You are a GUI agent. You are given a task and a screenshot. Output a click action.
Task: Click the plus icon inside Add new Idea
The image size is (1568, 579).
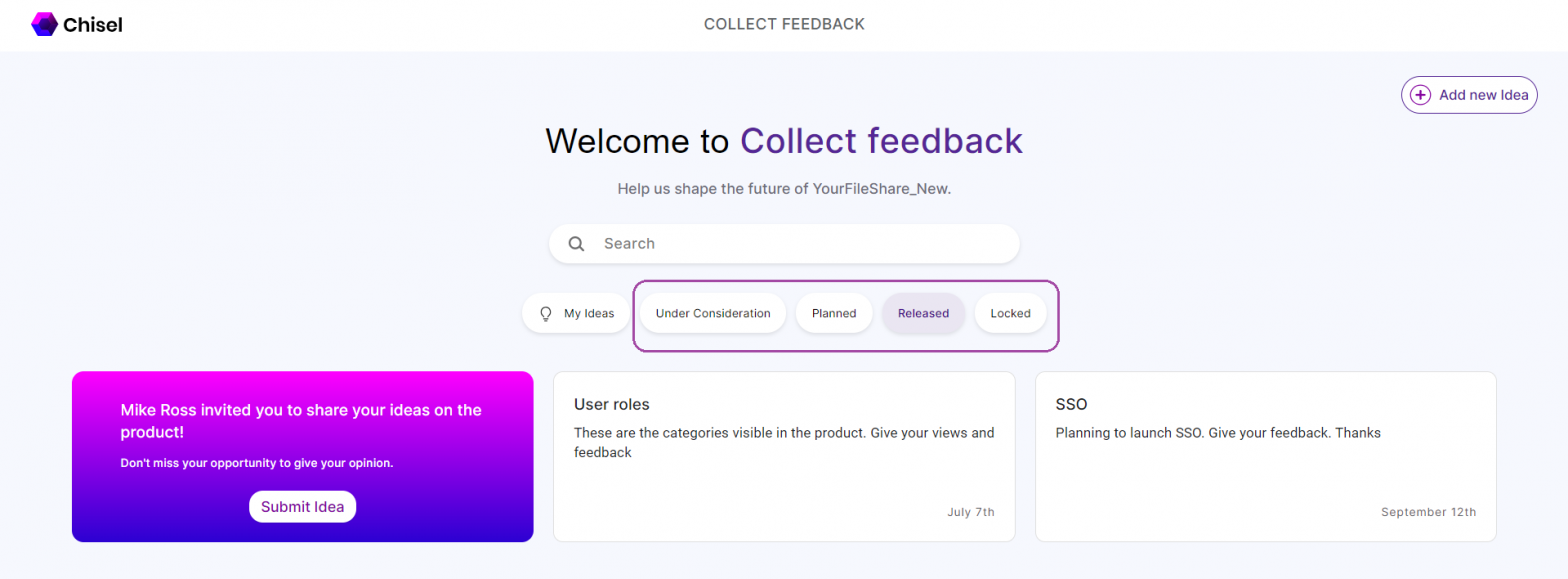[x=1421, y=94]
